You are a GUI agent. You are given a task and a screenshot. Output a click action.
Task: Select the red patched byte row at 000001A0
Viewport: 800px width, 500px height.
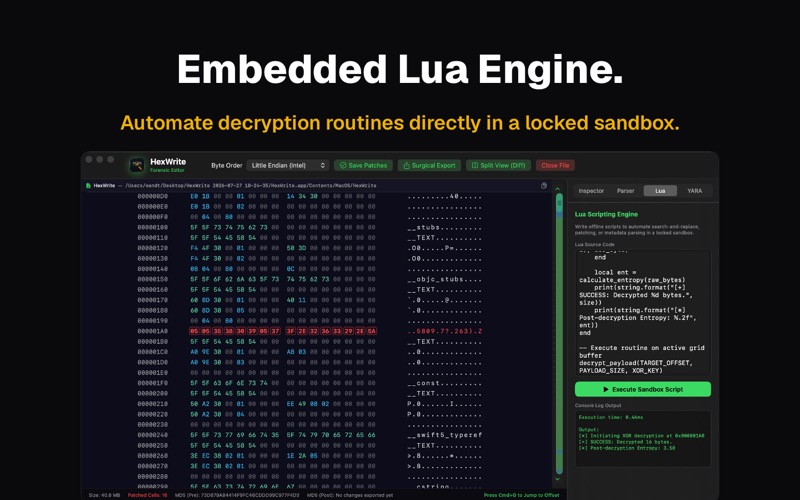310,331
